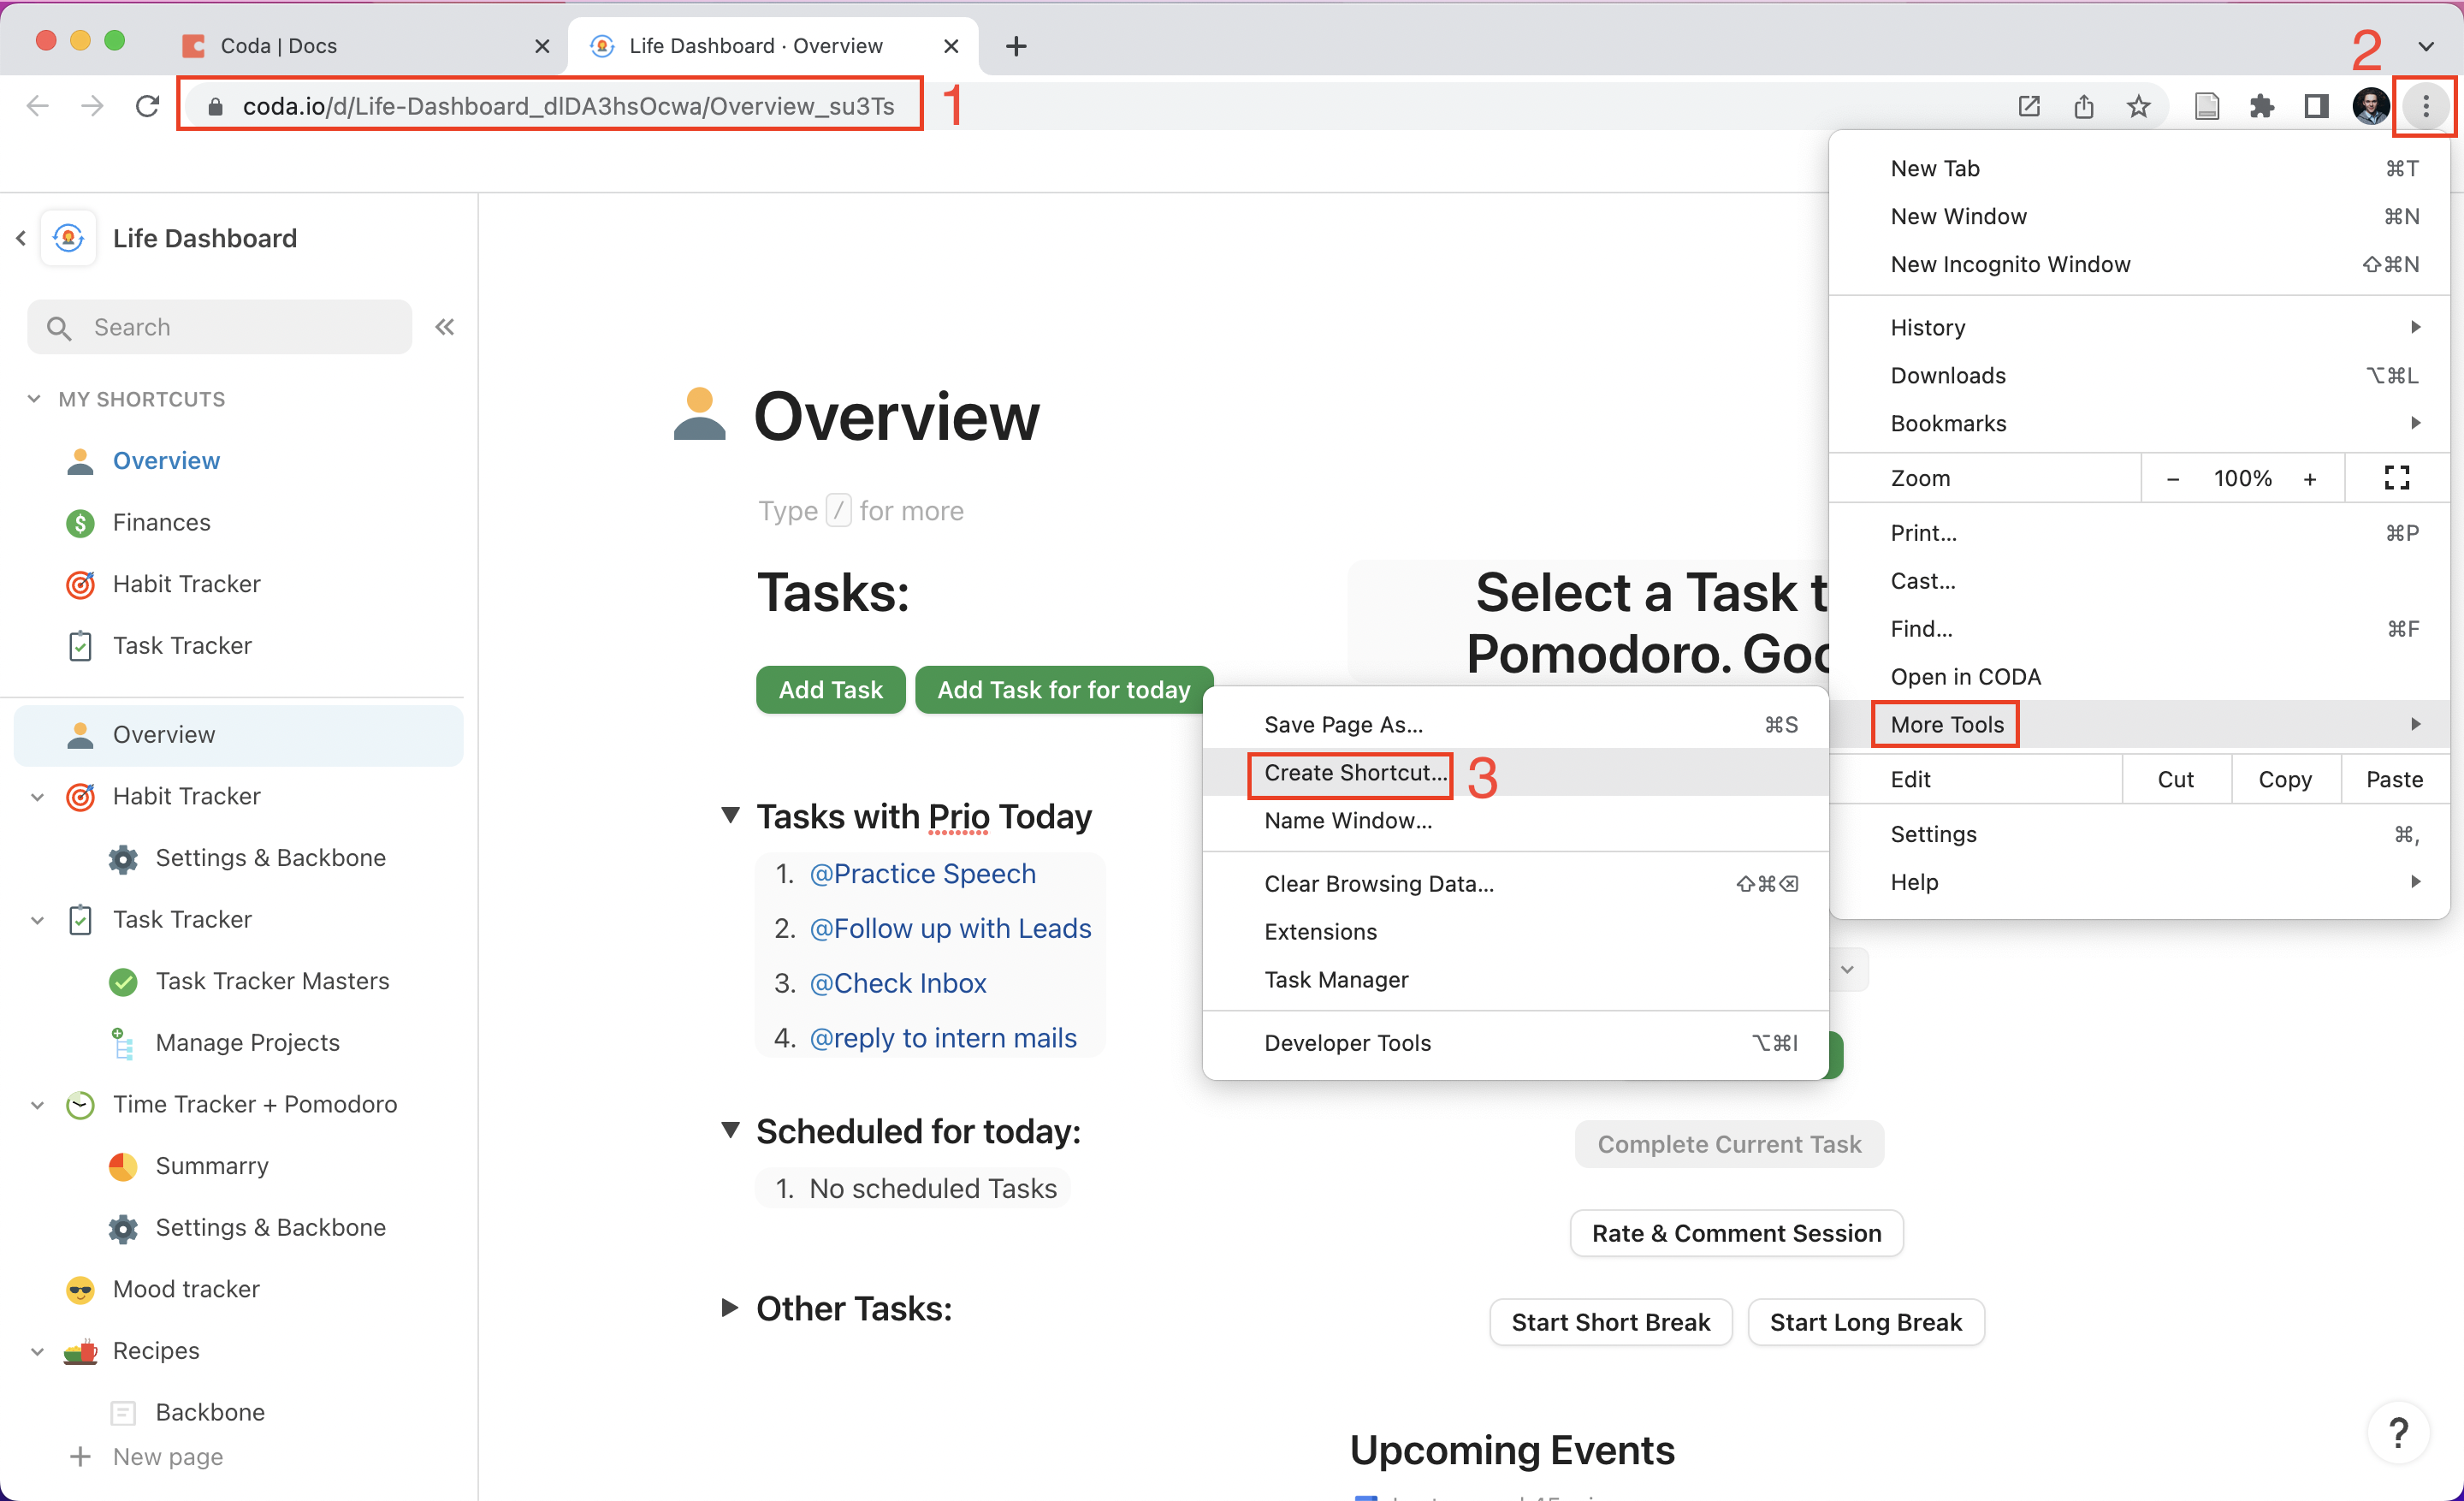Expand the Other Tasks section

[730, 1308]
